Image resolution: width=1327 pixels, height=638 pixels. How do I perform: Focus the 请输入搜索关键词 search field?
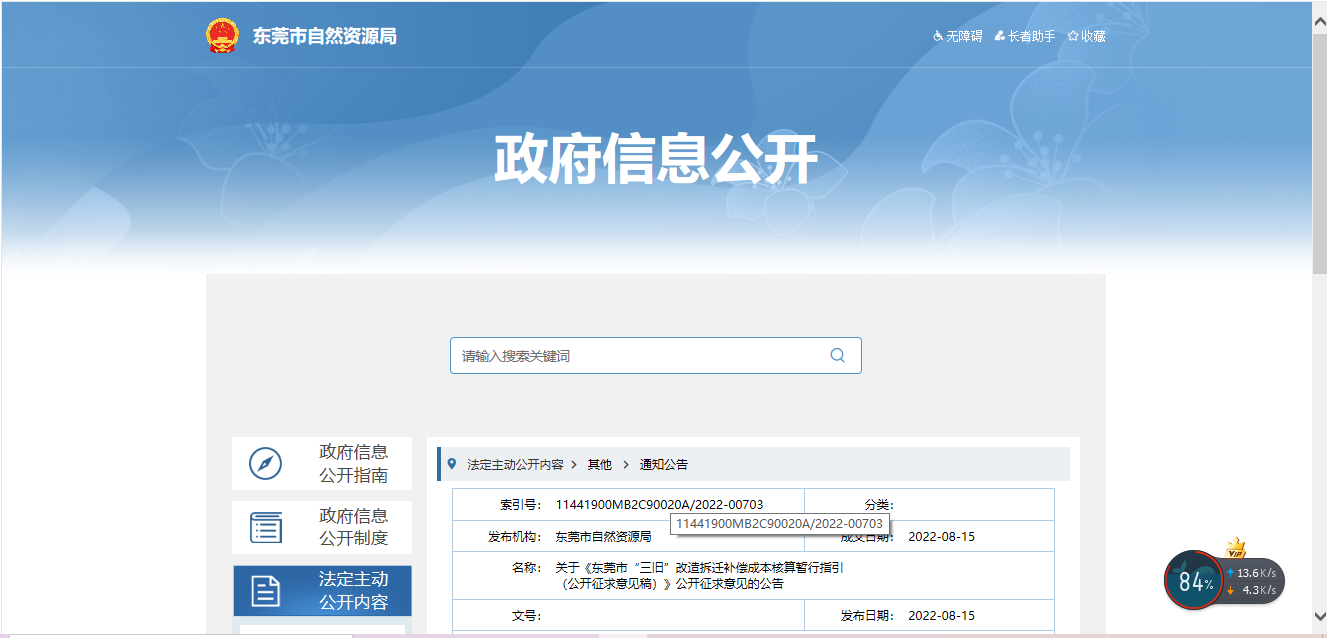pyautogui.click(x=640, y=356)
